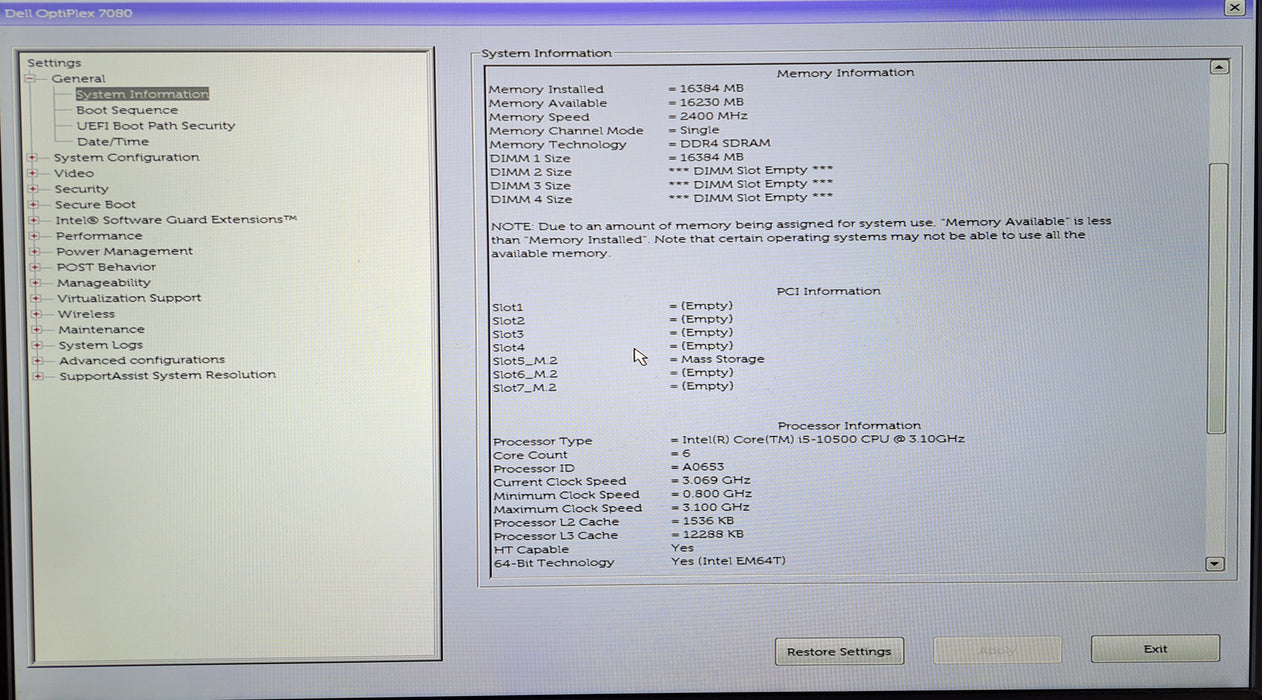Image resolution: width=1262 pixels, height=700 pixels.
Task: Expand the Wireless node
Action: tap(36, 314)
